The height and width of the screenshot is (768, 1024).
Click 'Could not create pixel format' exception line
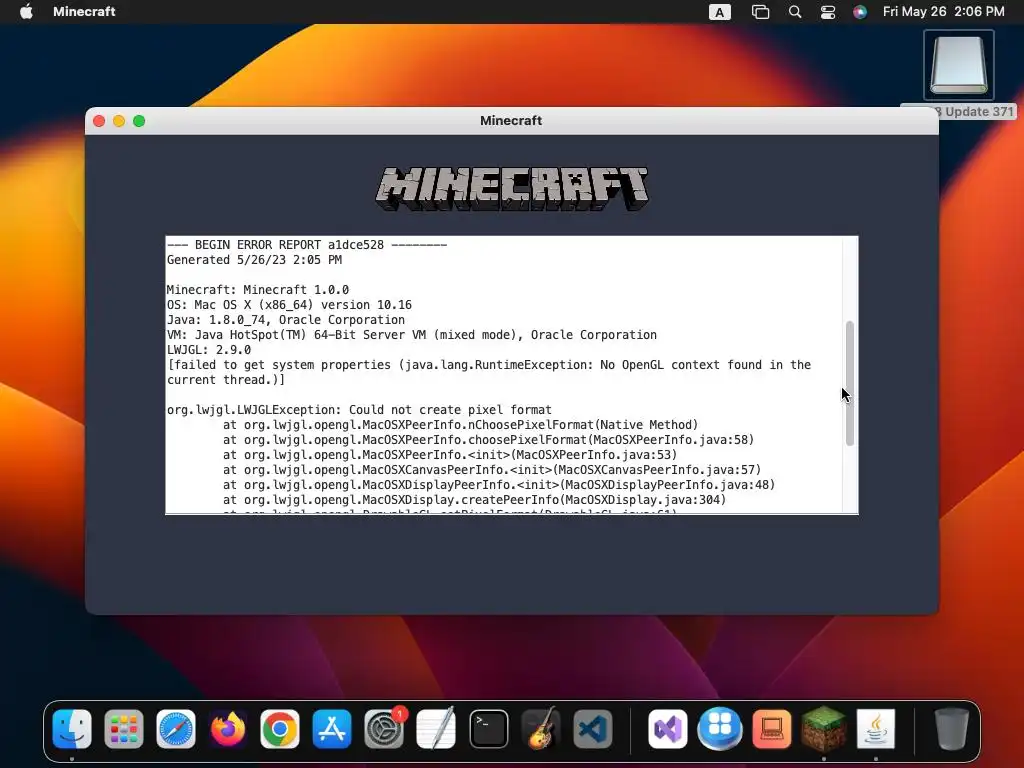tap(359, 410)
